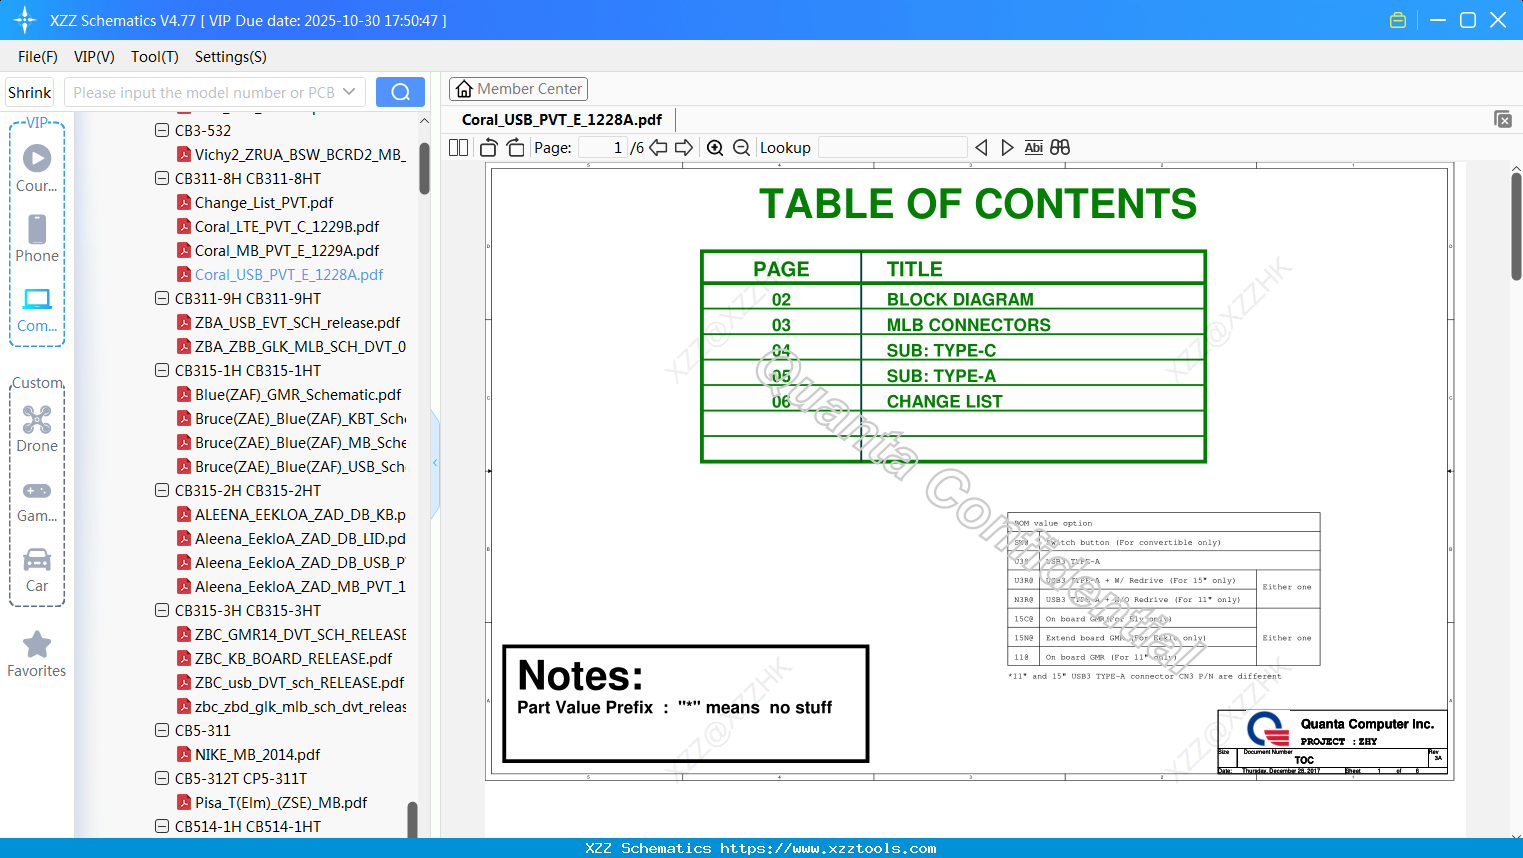Collapse the CB315-3H CB315-3HT node
The image size is (1523, 858).
(162, 610)
